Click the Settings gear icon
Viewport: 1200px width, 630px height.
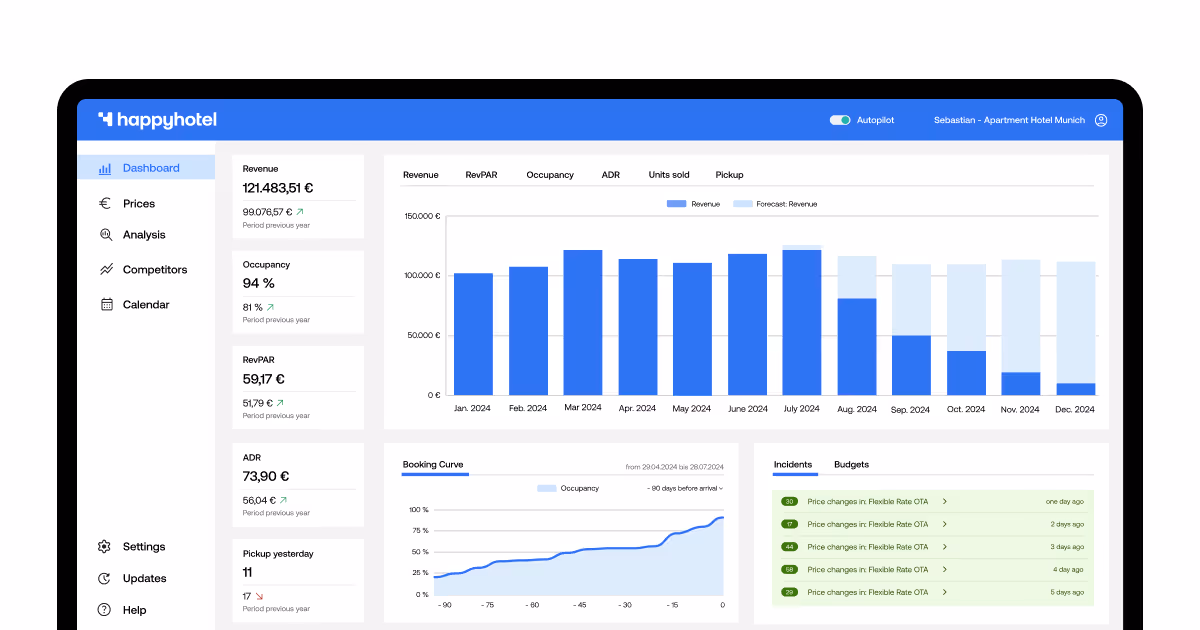(104, 547)
